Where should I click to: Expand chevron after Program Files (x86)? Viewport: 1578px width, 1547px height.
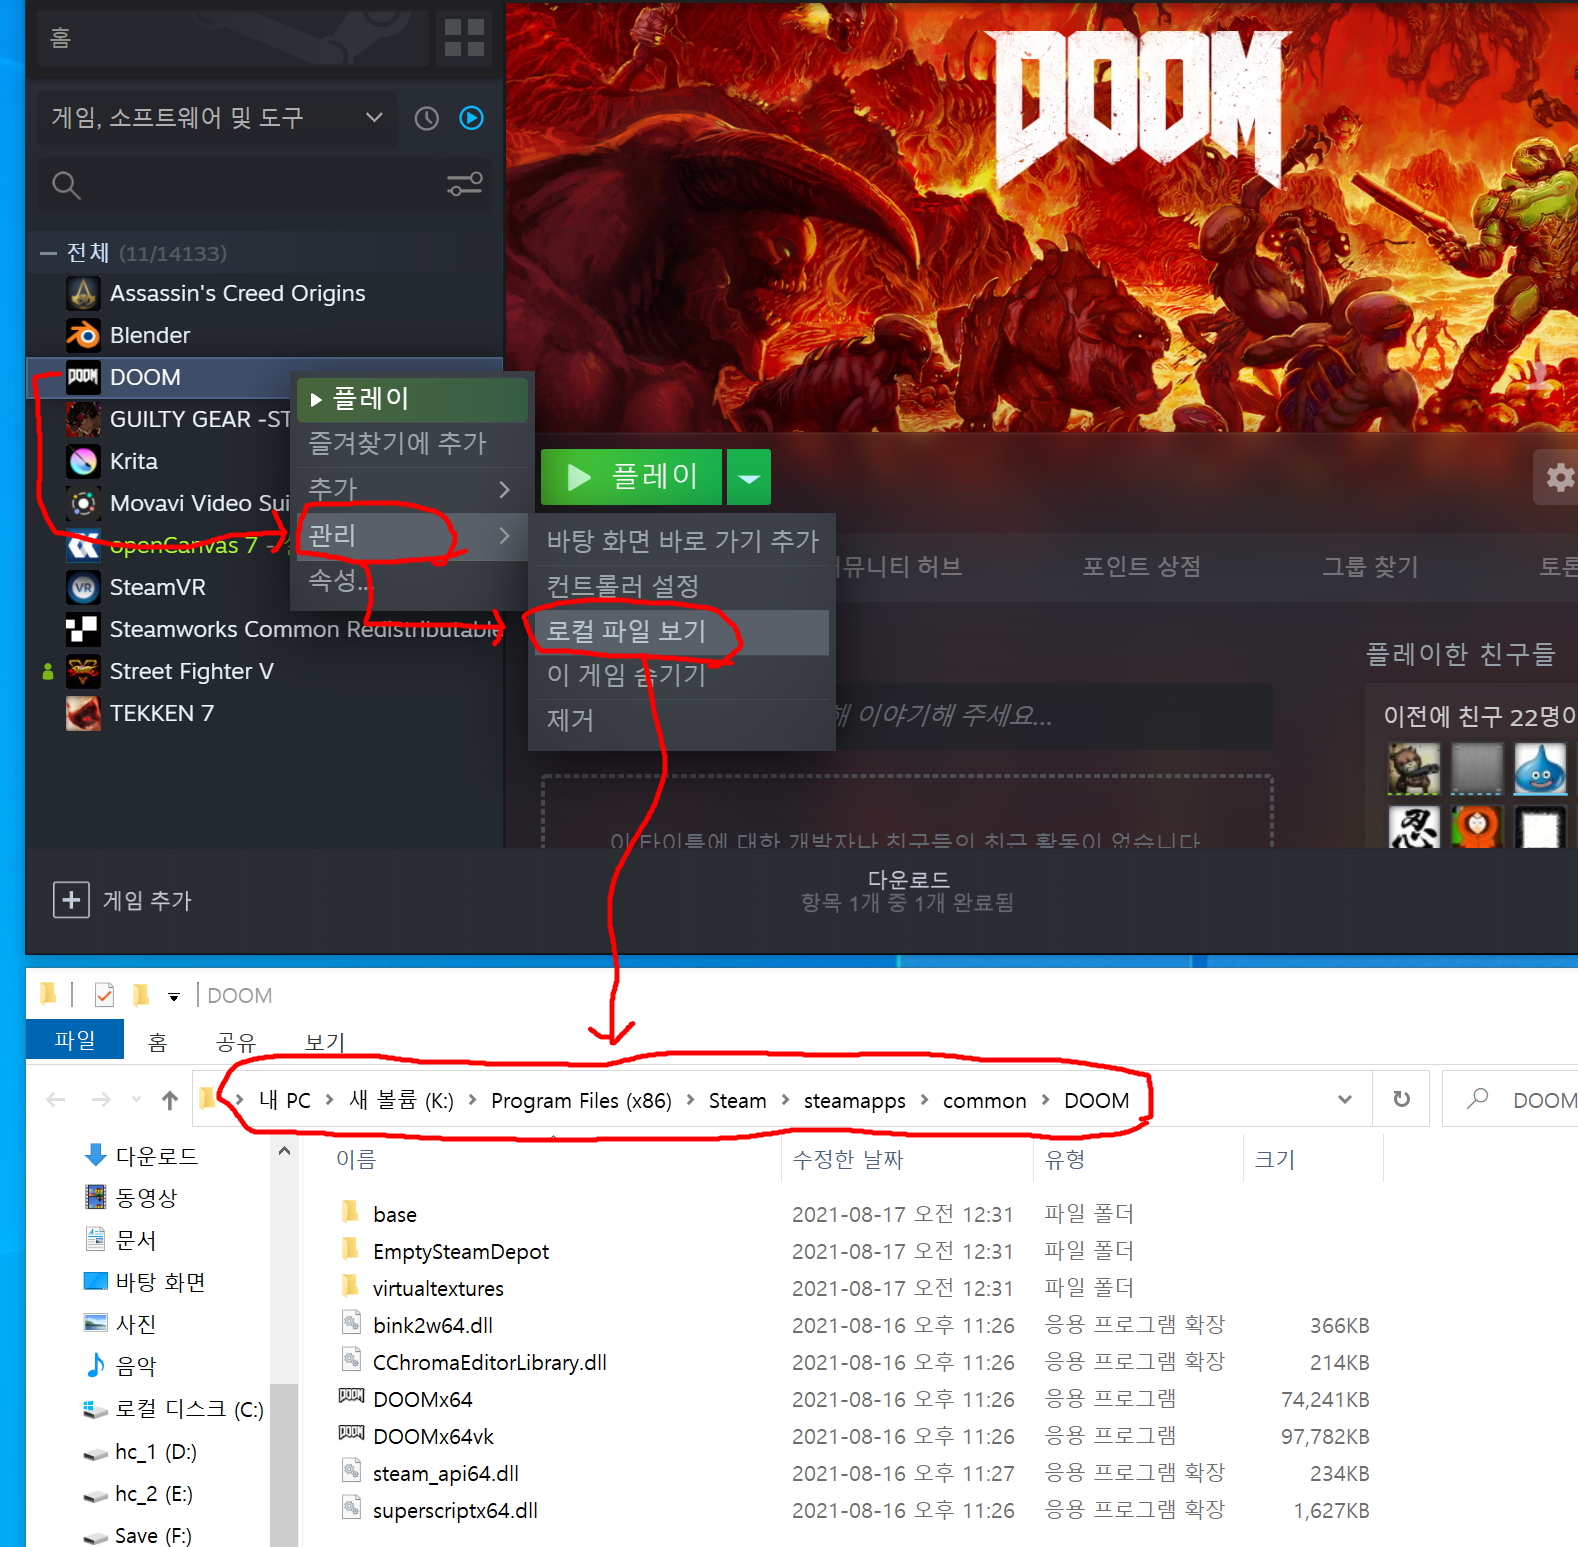pyautogui.click(x=690, y=1100)
